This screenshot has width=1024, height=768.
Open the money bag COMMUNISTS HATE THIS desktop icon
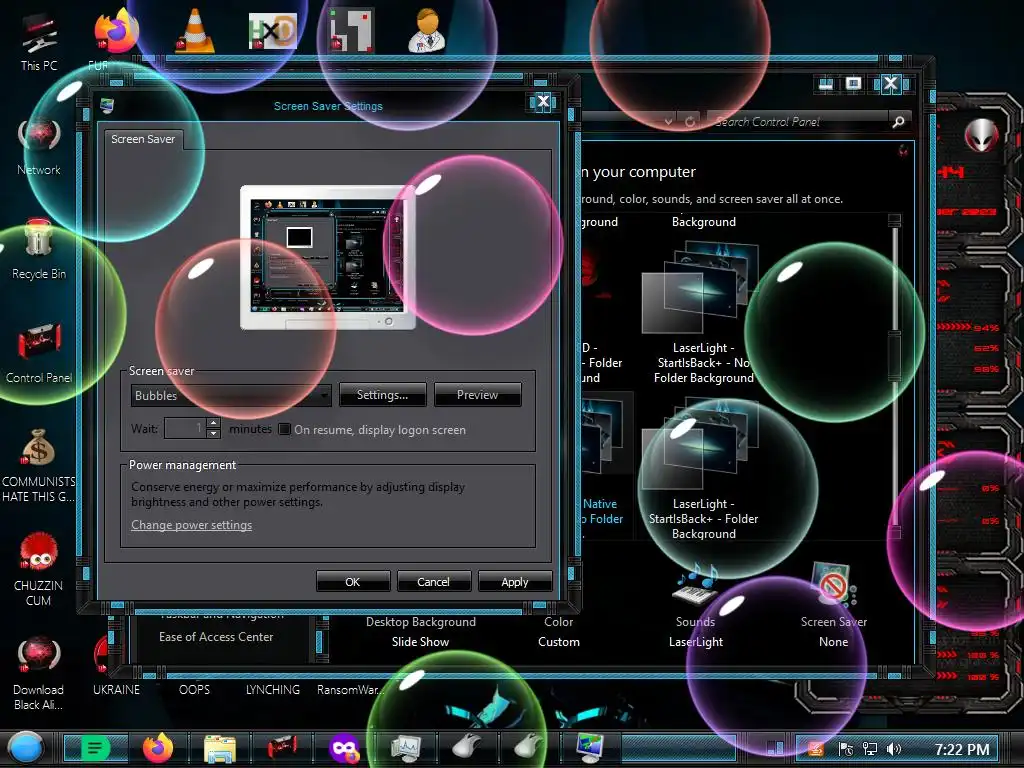point(39,464)
